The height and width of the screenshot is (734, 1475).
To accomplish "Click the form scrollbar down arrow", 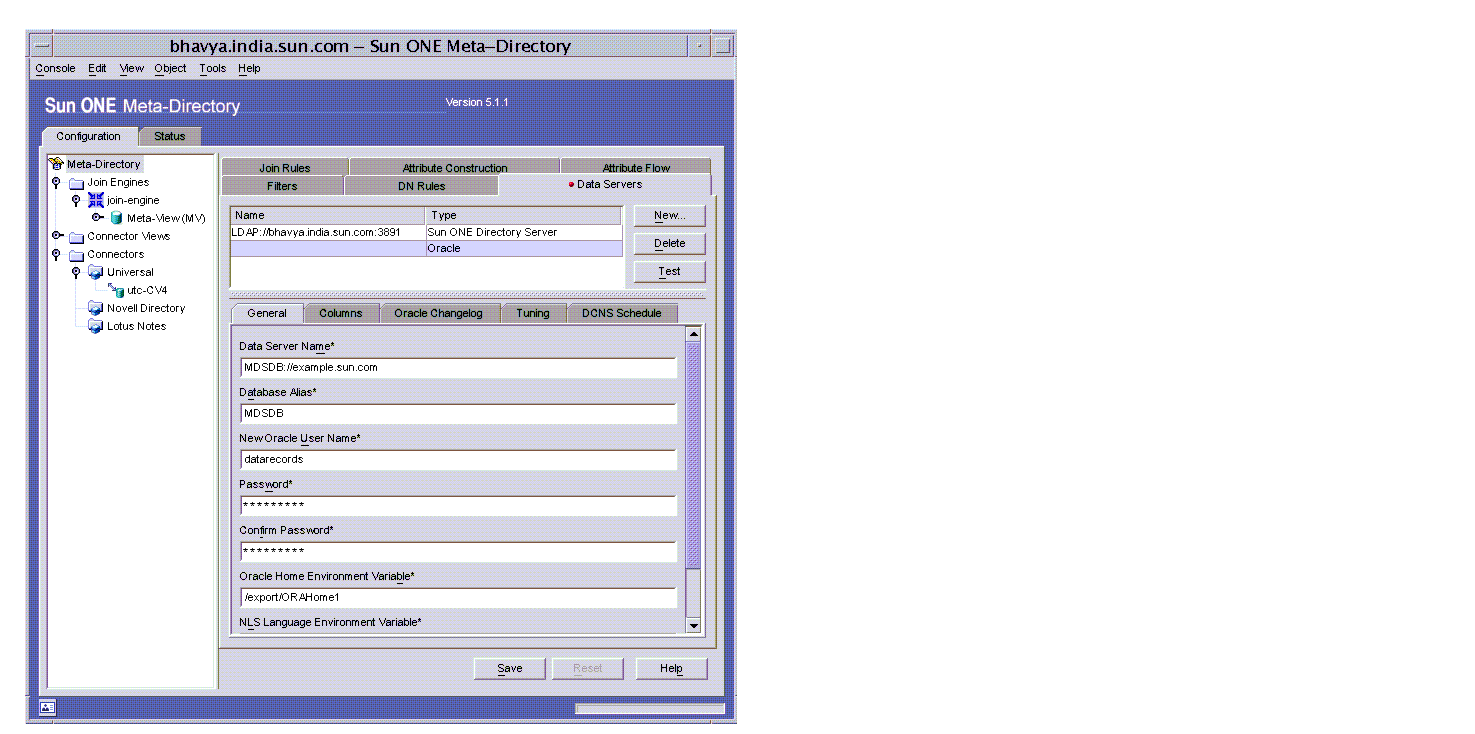I will tap(694, 625).
